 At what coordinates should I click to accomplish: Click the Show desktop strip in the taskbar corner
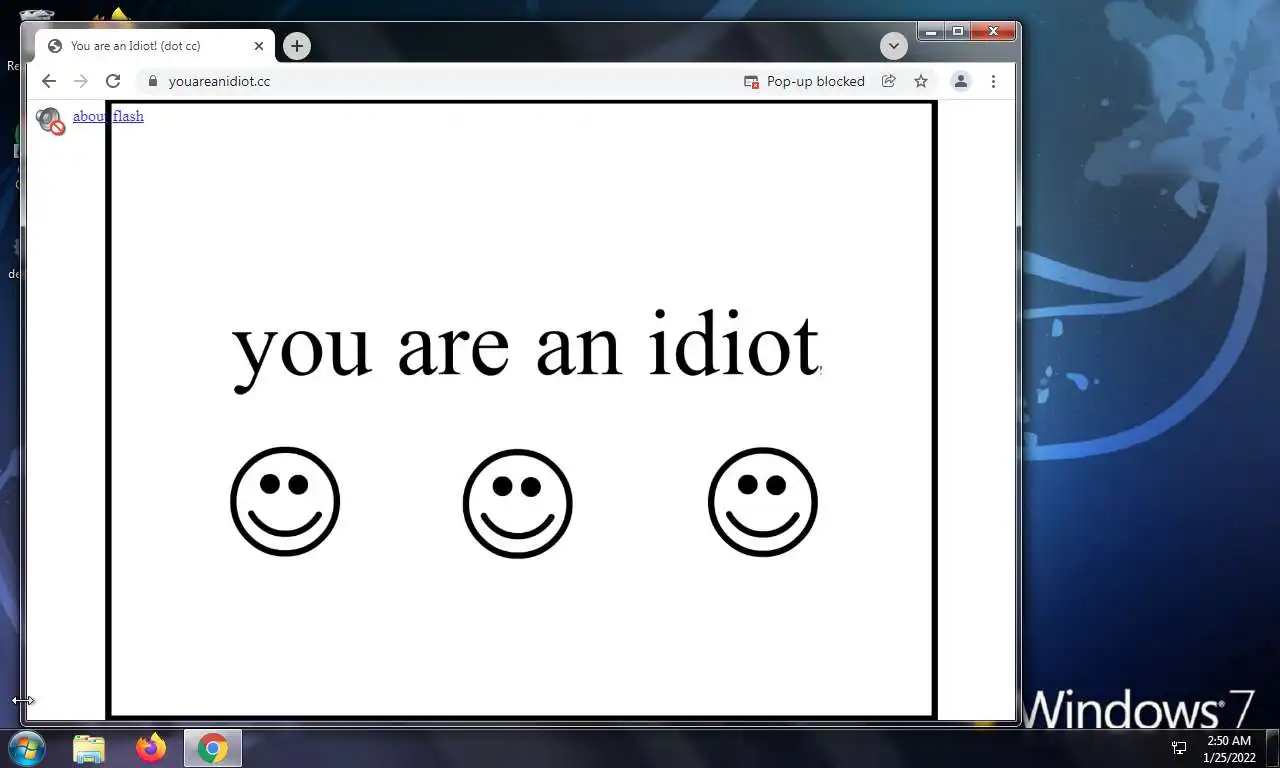point(1273,749)
